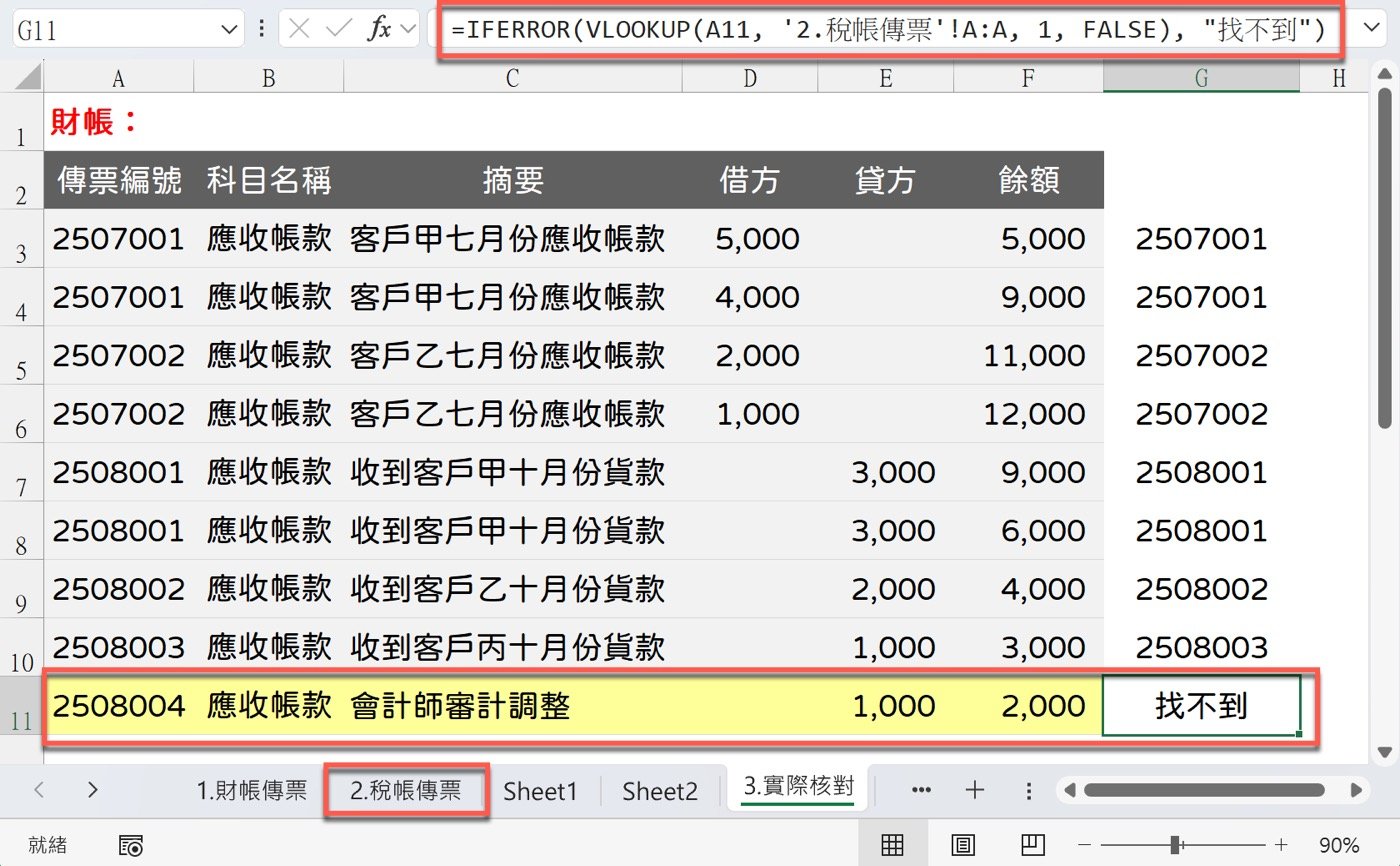Select the 借方 header cell
Screen dimensions: 1400x866
pos(750,180)
